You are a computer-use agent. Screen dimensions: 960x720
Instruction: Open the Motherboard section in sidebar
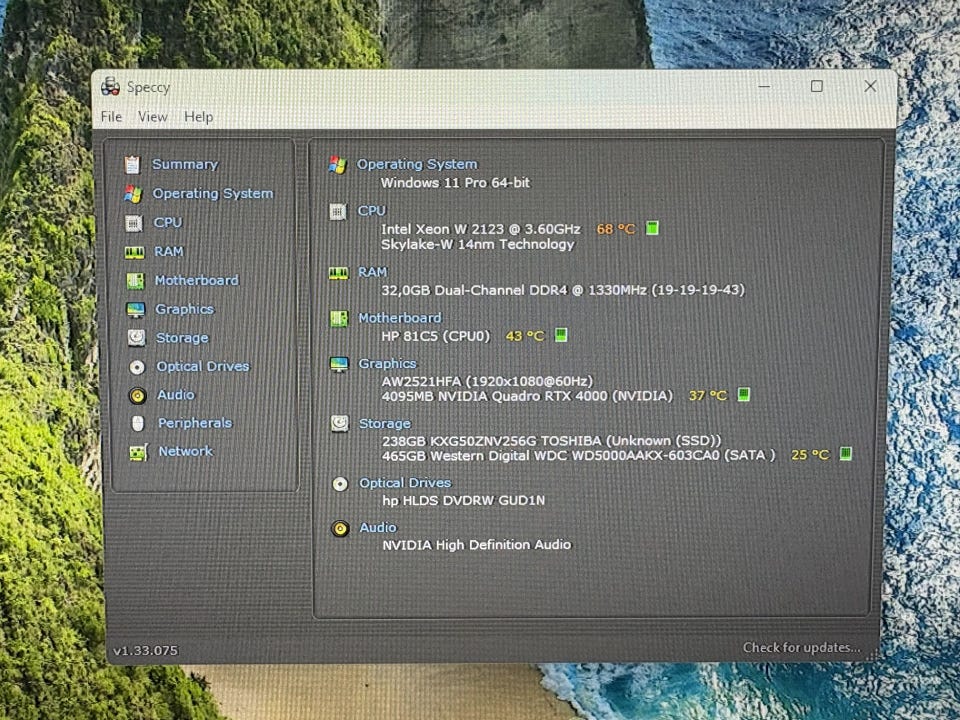click(197, 280)
